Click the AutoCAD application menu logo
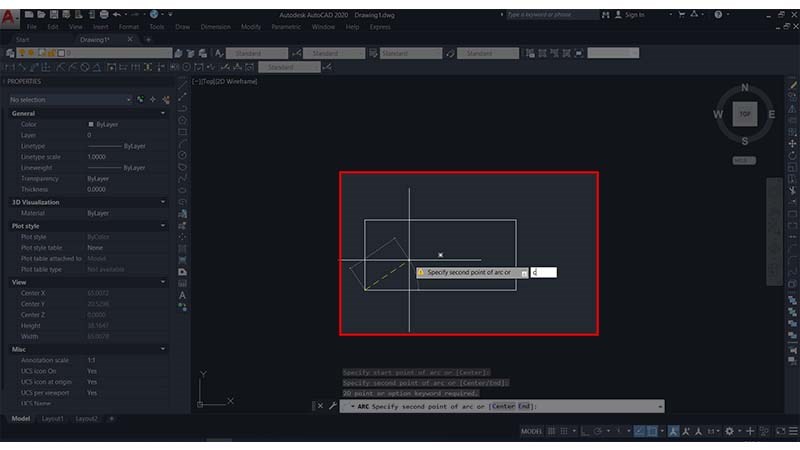 [x=9, y=17]
